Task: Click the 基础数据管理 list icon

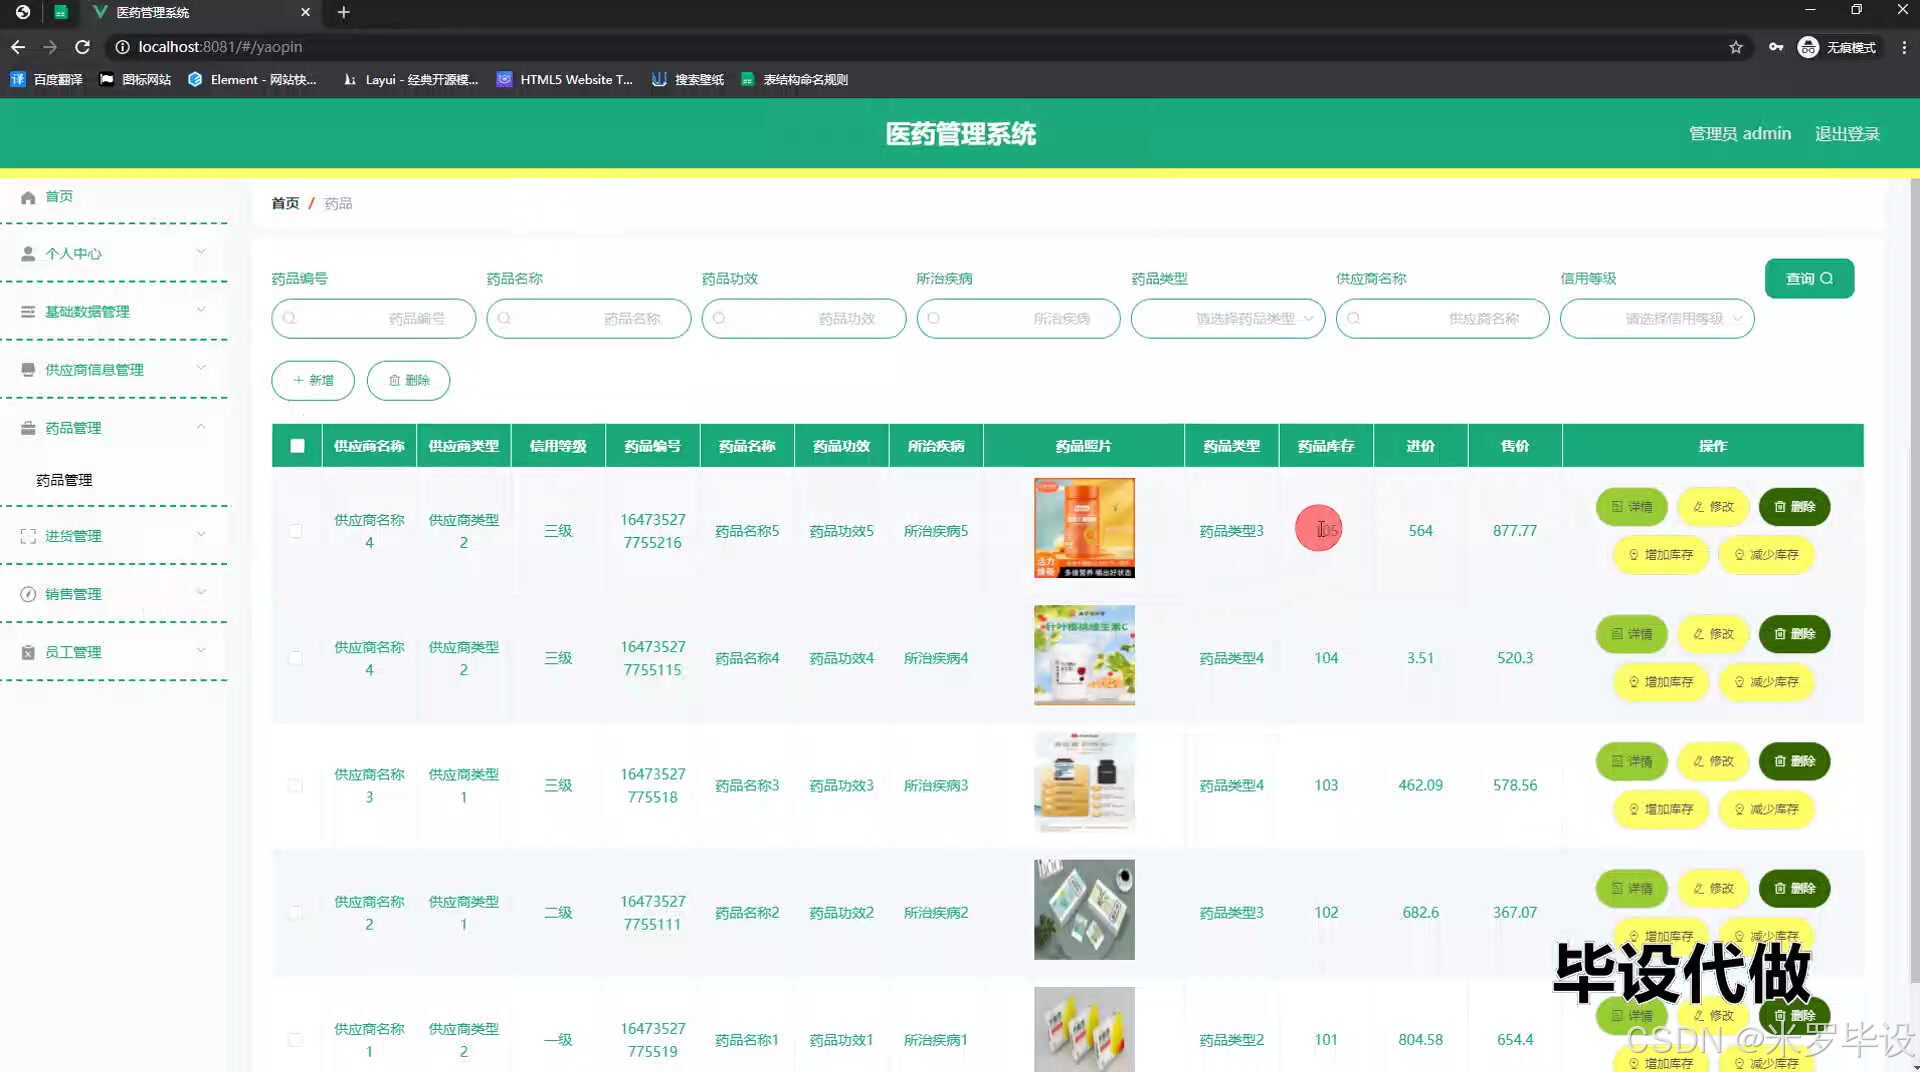Action: (x=28, y=312)
